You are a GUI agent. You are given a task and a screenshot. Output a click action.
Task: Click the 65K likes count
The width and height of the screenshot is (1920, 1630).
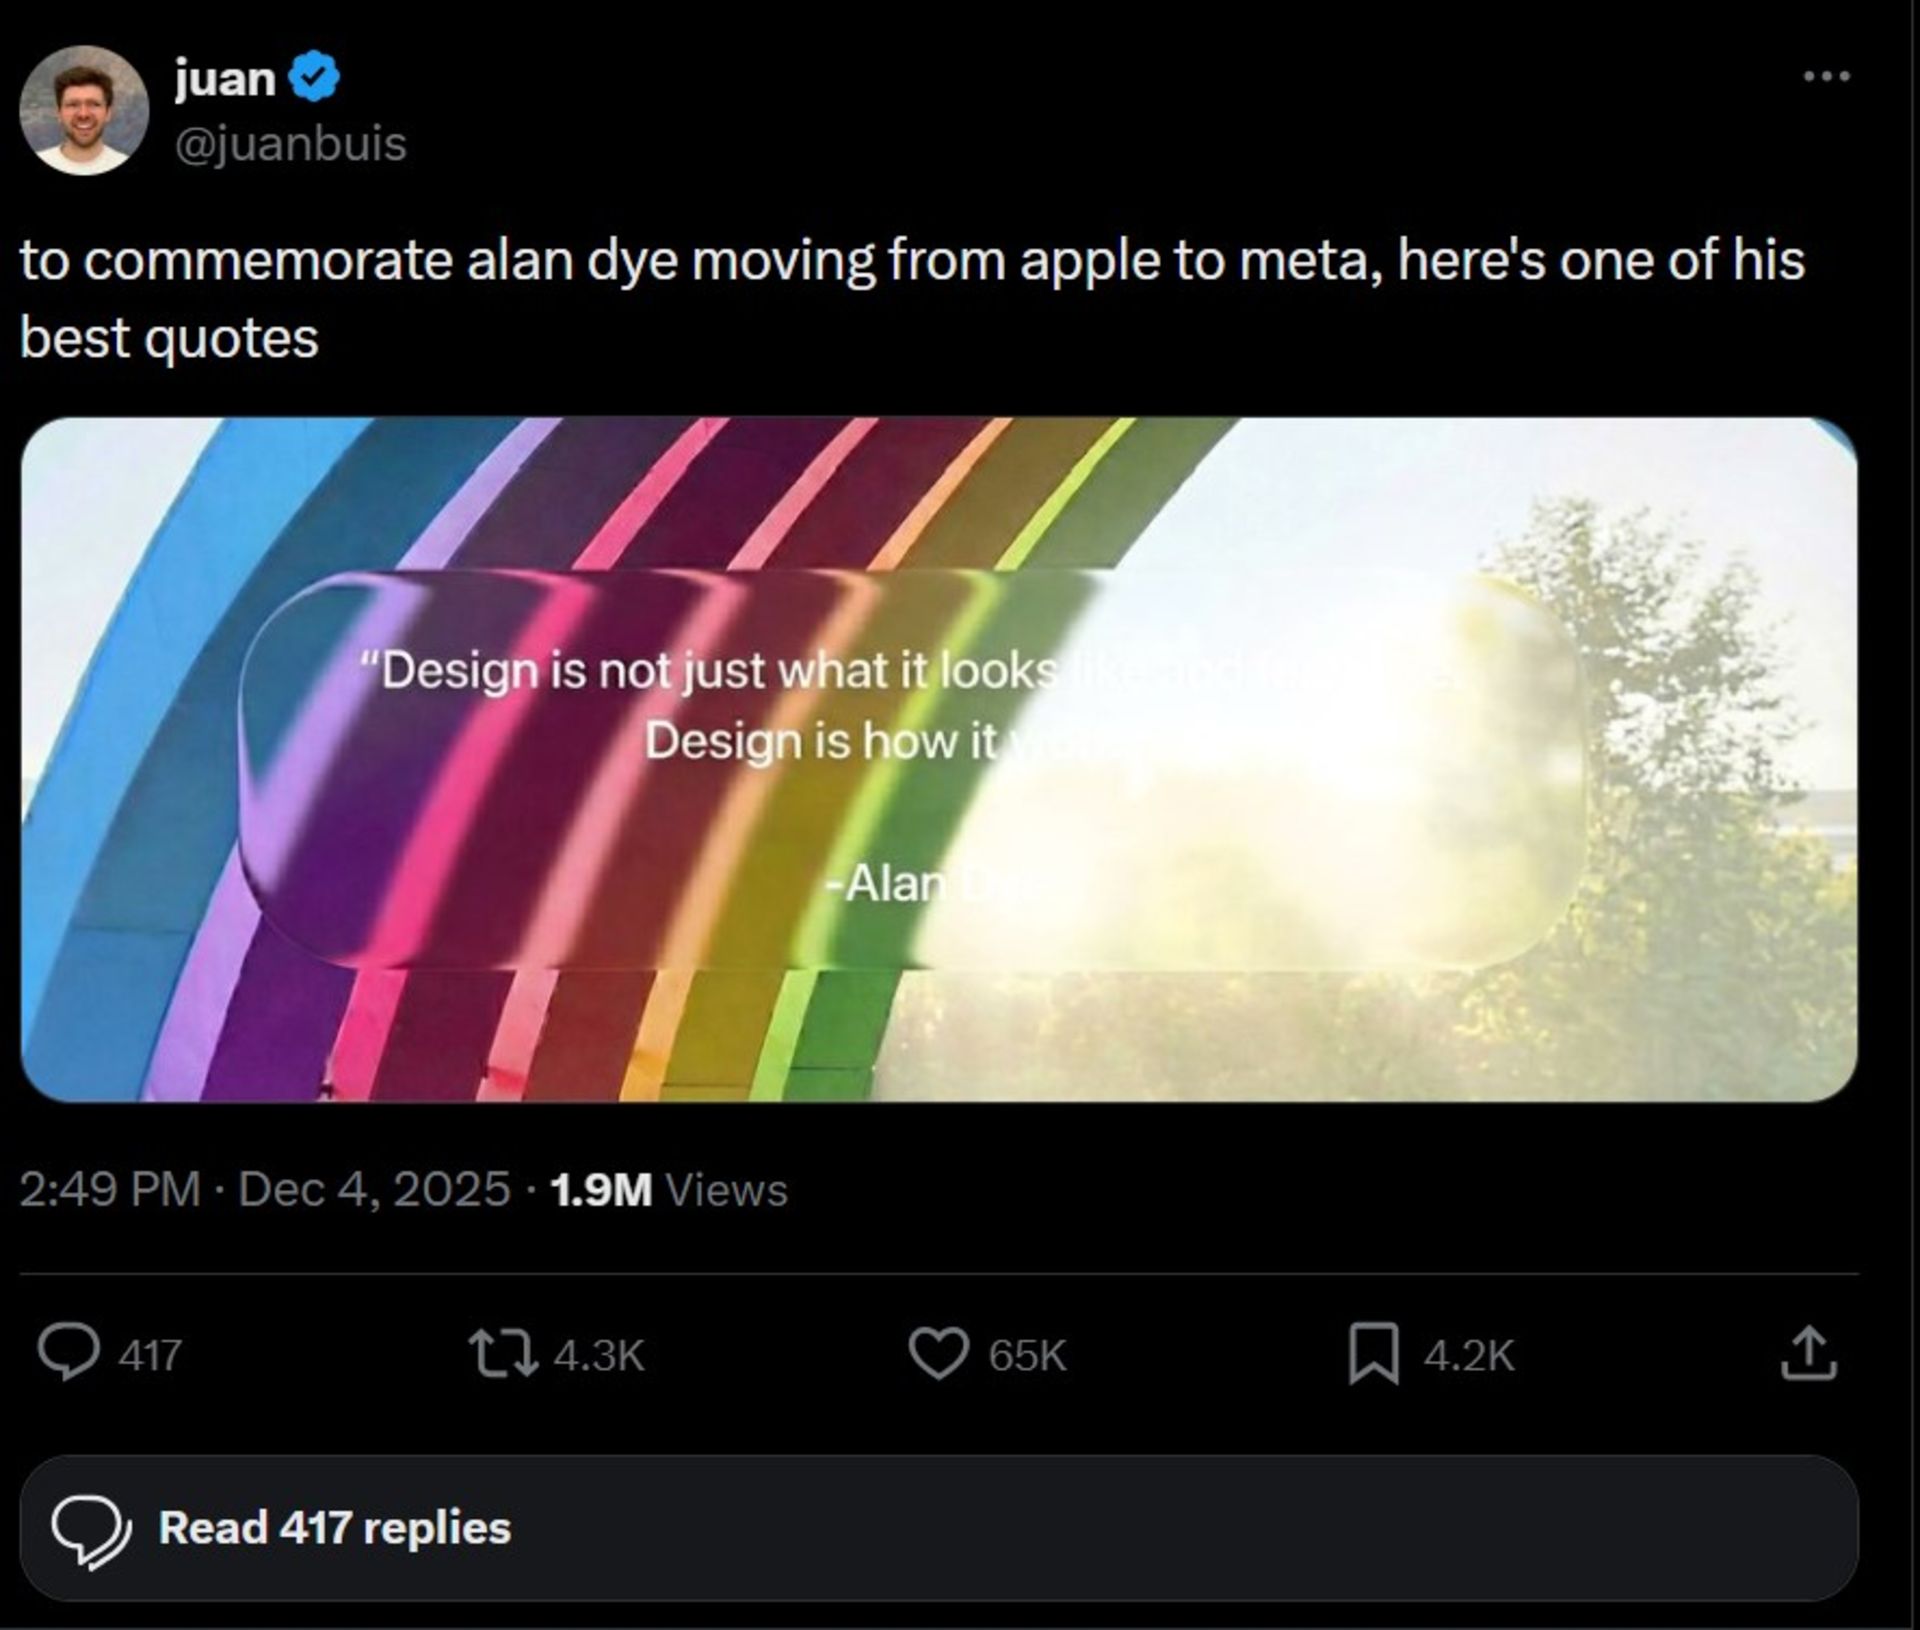tap(1027, 1356)
